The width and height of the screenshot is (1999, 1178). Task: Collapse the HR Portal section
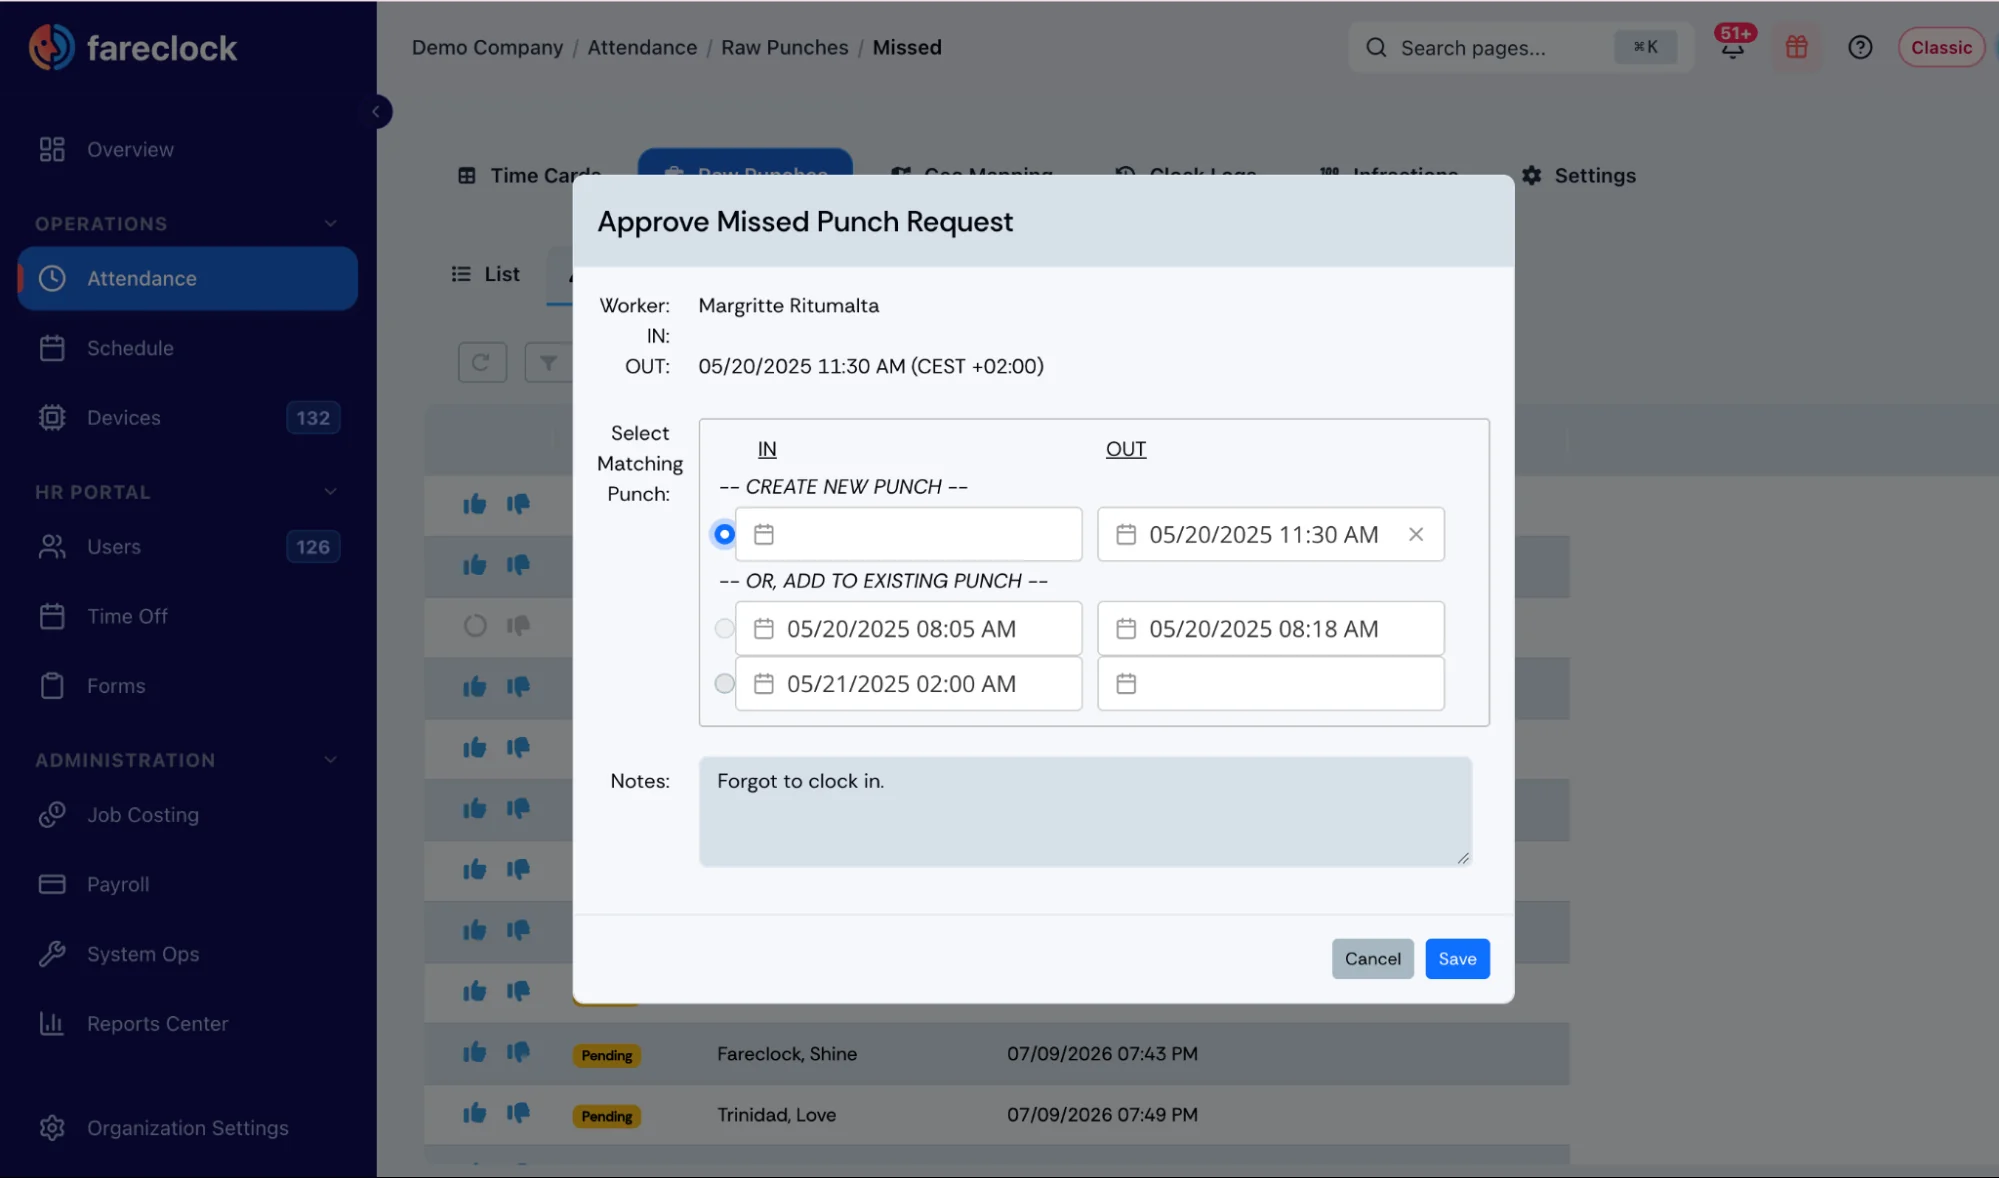tap(331, 491)
